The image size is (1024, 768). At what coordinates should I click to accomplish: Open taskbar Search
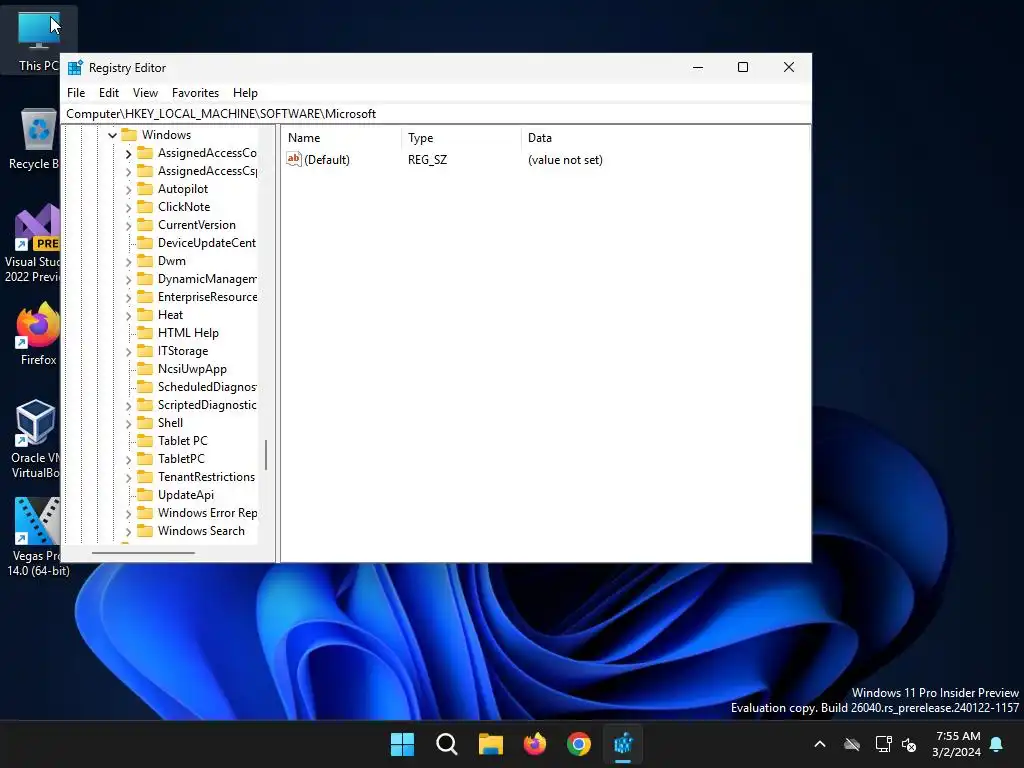pyautogui.click(x=447, y=744)
